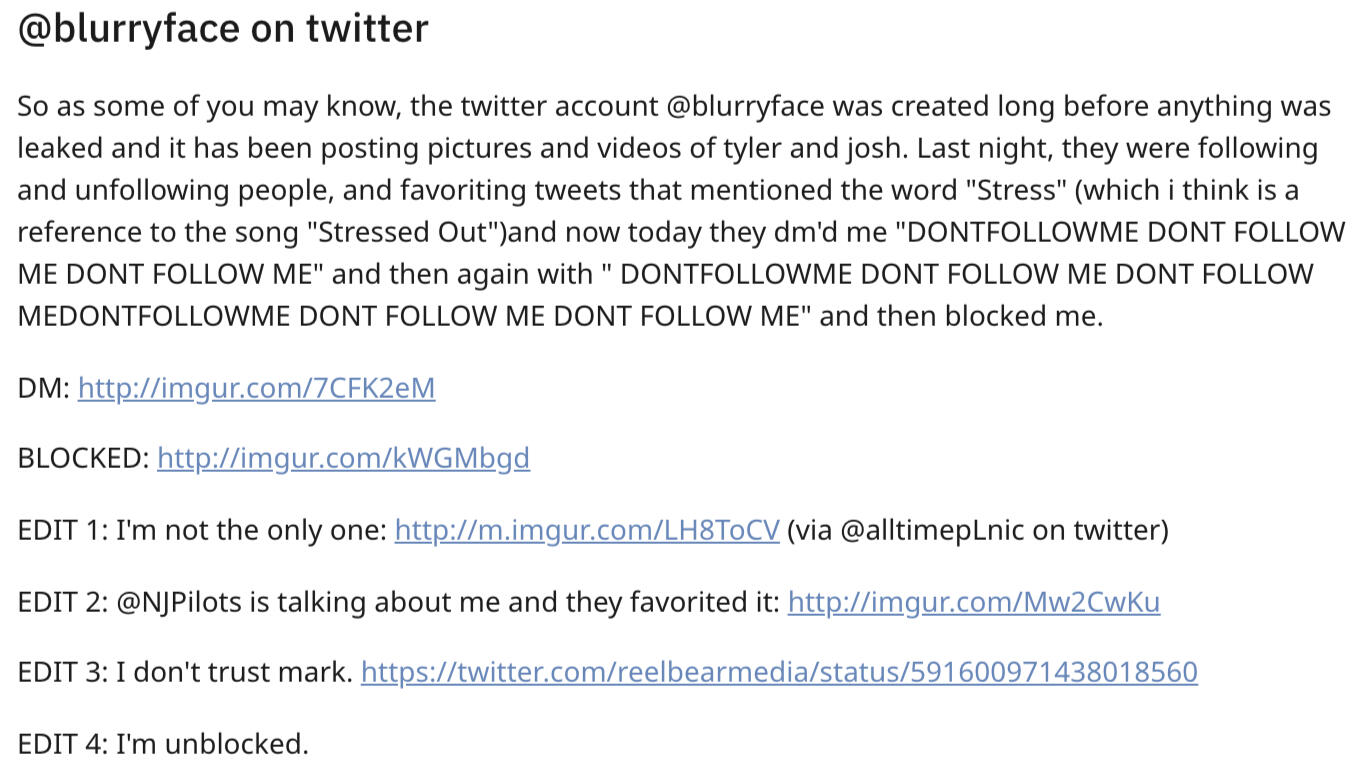
Task: Open the BLOCKED imgur link kWGMbgd
Action: [343, 459]
